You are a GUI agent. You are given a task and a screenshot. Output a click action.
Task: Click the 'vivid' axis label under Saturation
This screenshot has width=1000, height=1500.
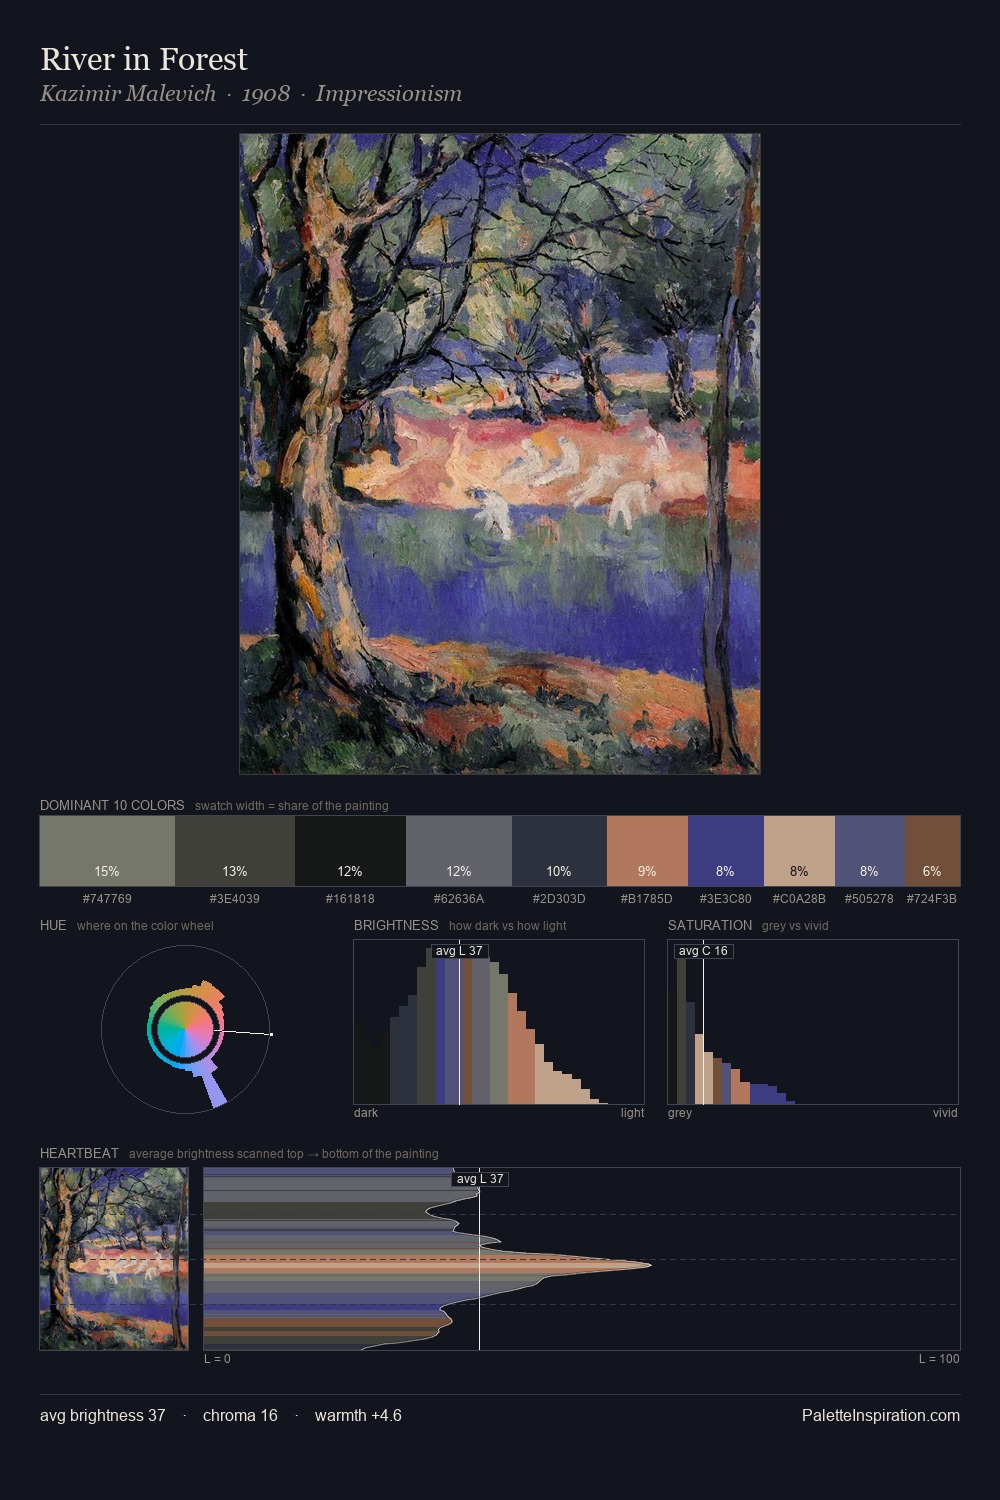(945, 1112)
